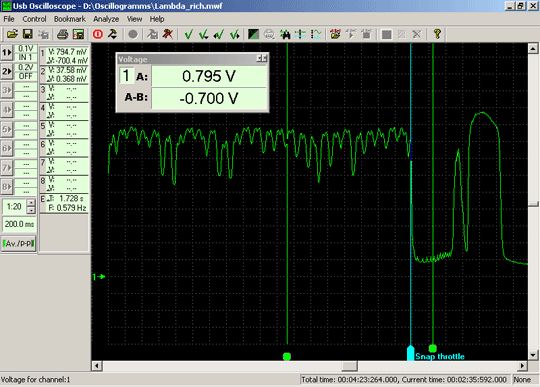Open the 200.0 ms timebase field
Viewport: 540px width, 387px height.
[19, 224]
